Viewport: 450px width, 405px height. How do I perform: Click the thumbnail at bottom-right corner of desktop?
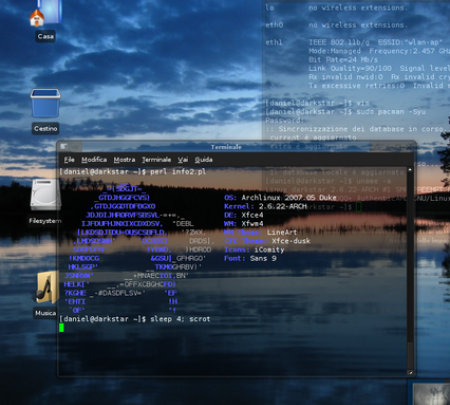431,394
